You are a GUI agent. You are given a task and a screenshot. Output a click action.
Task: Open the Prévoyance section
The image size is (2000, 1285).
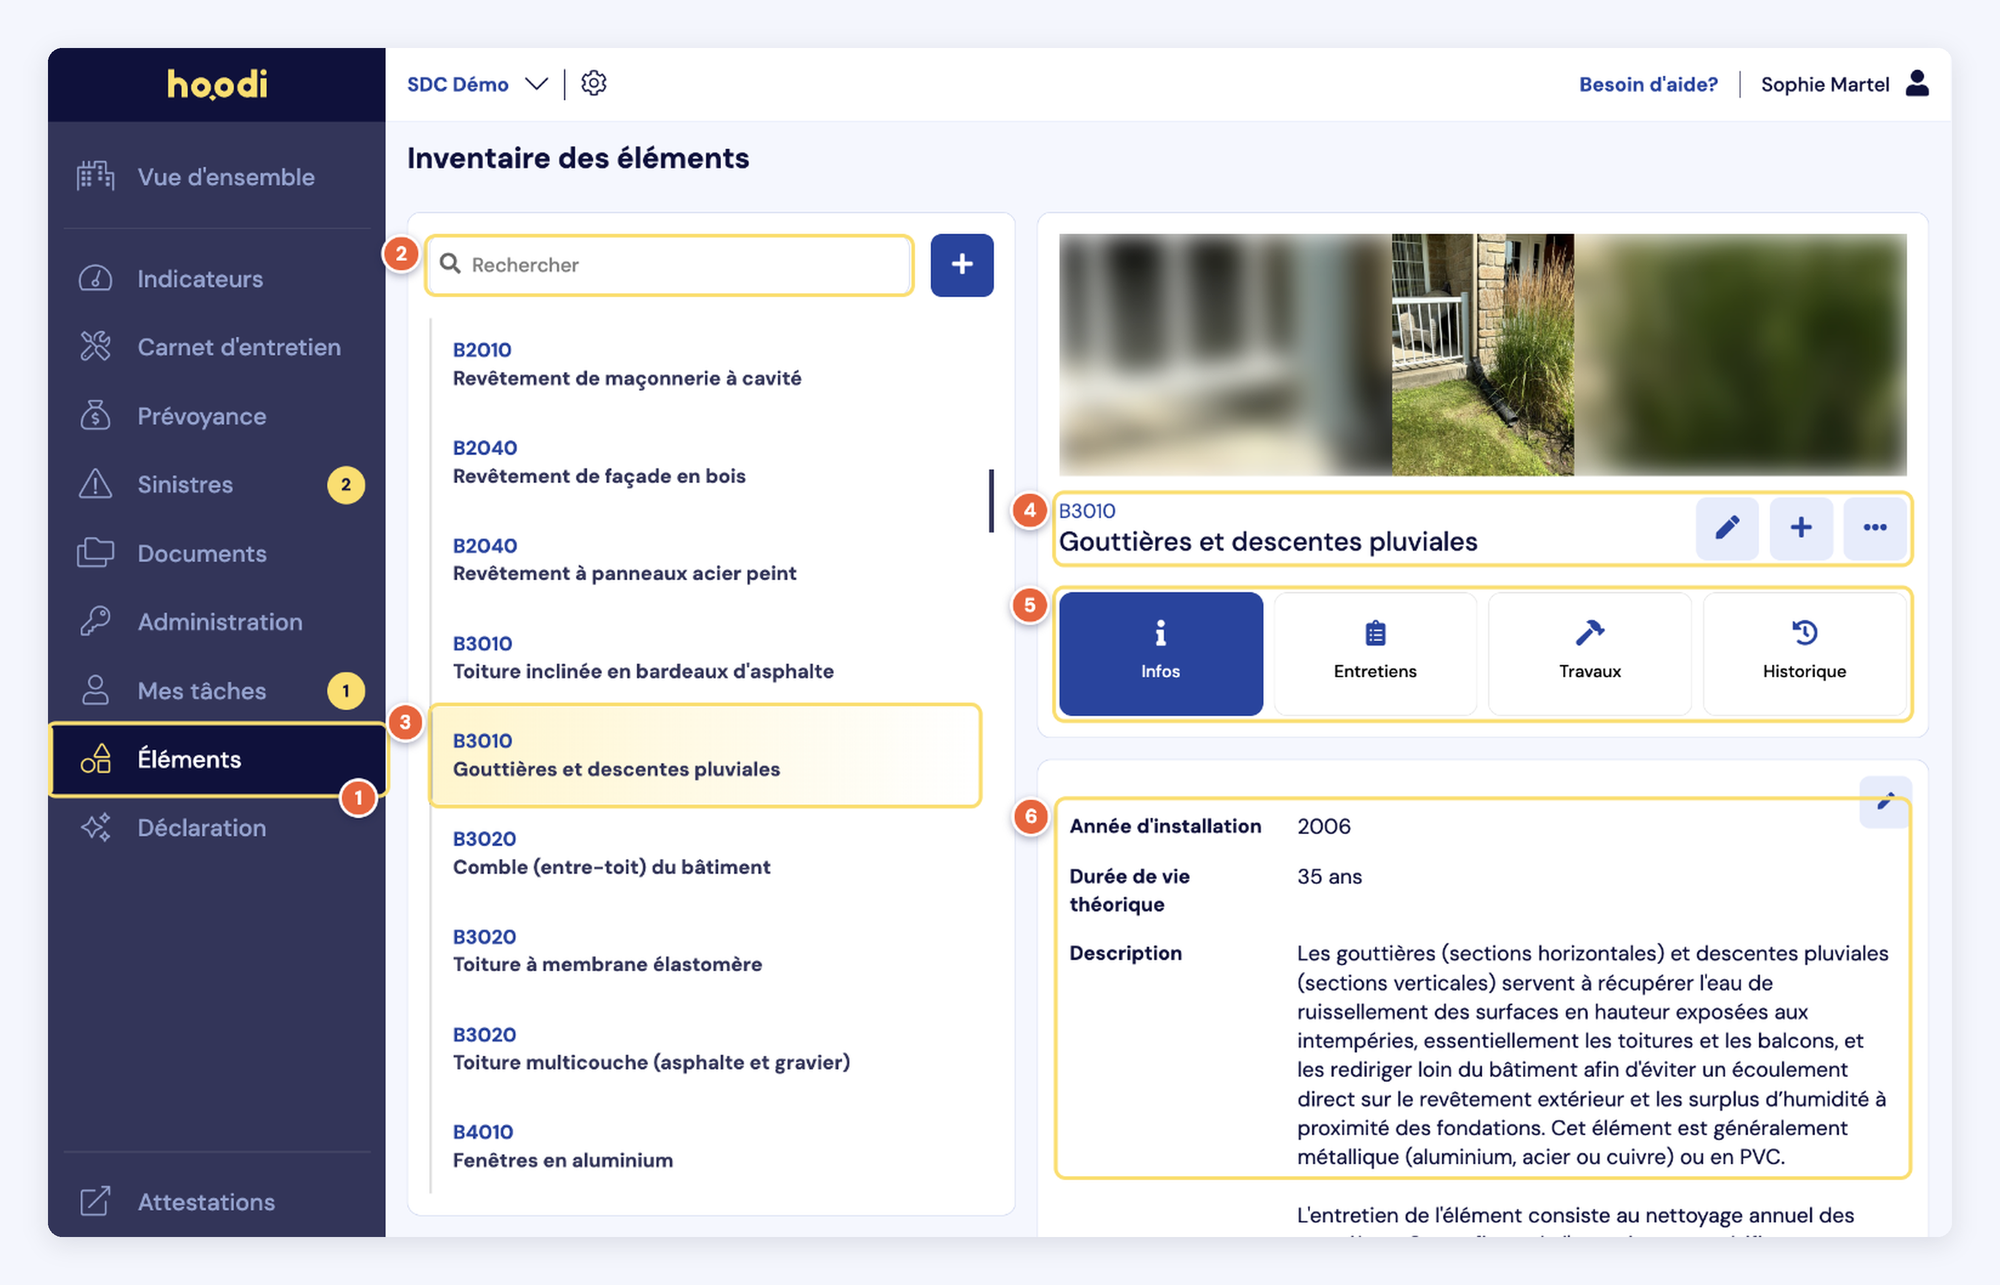pyautogui.click(x=216, y=416)
